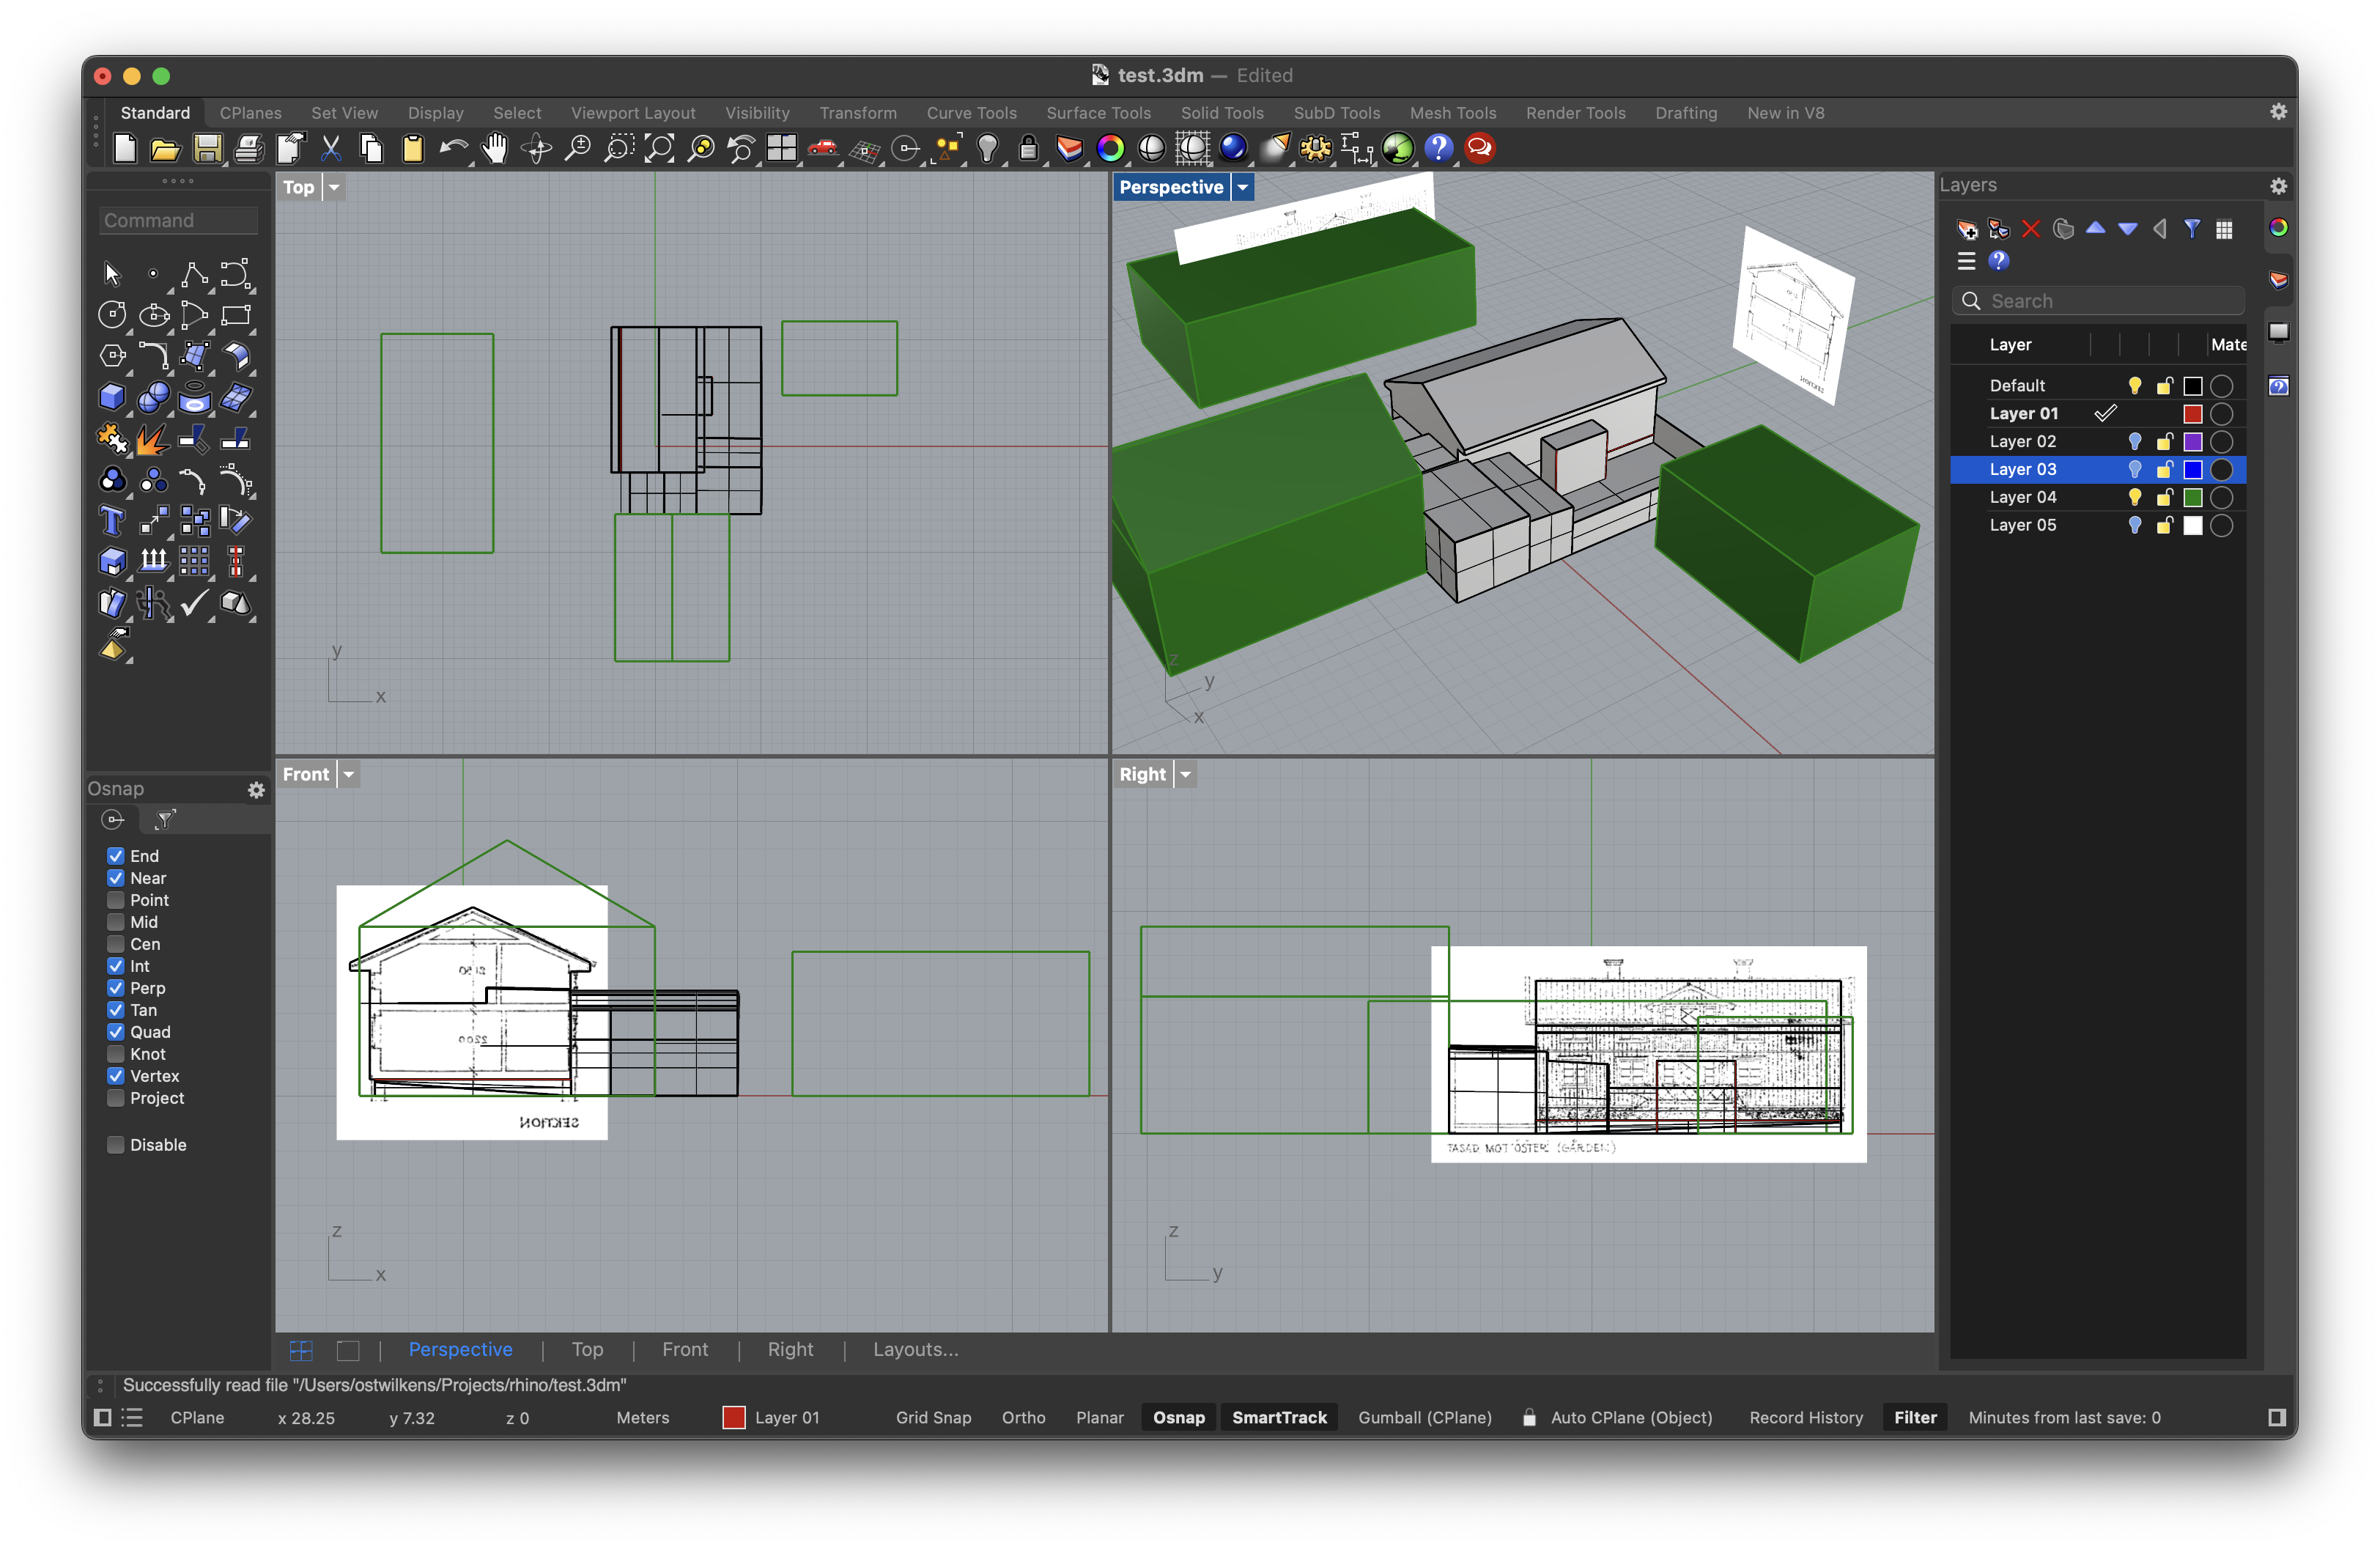Enable Ortho mode in the status bar
The height and width of the screenshot is (1548, 2380).
(1023, 1417)
